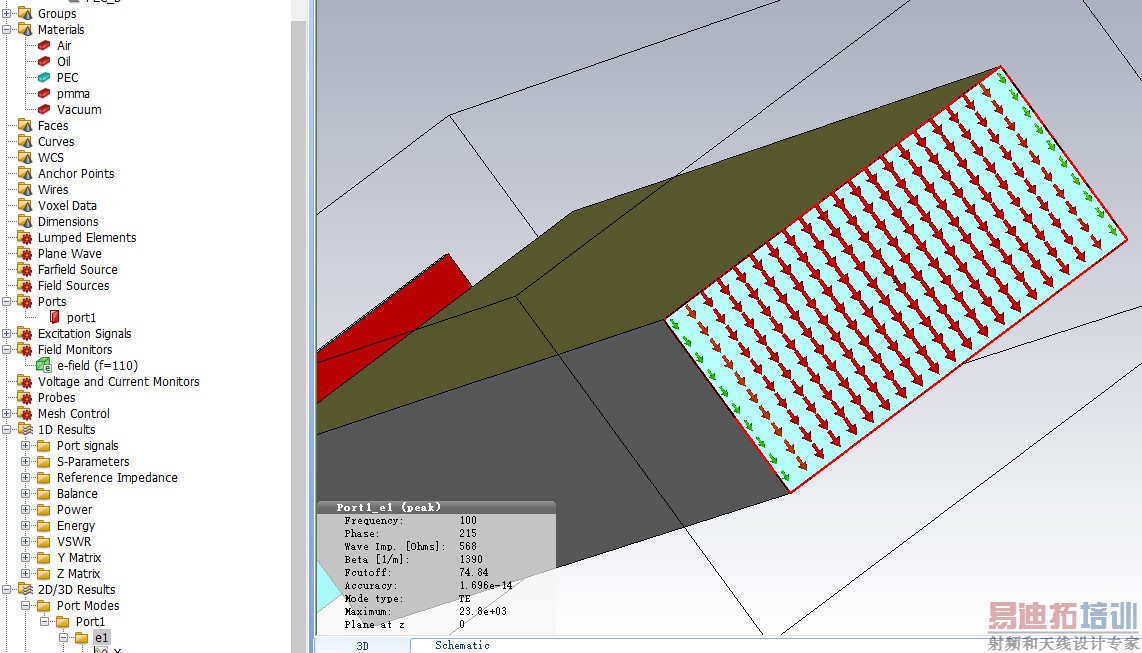The width and height of the screenshot is (1142, 653).
Task: Select the Z Matrix folder
Action: pos(79,574)
